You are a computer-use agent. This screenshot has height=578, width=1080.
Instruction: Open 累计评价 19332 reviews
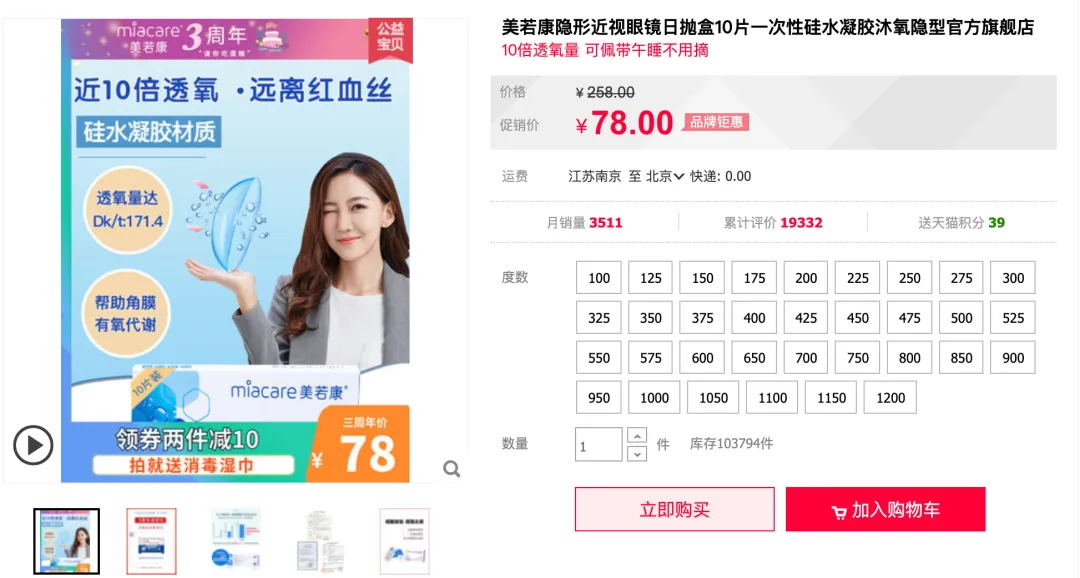point(773,223)
